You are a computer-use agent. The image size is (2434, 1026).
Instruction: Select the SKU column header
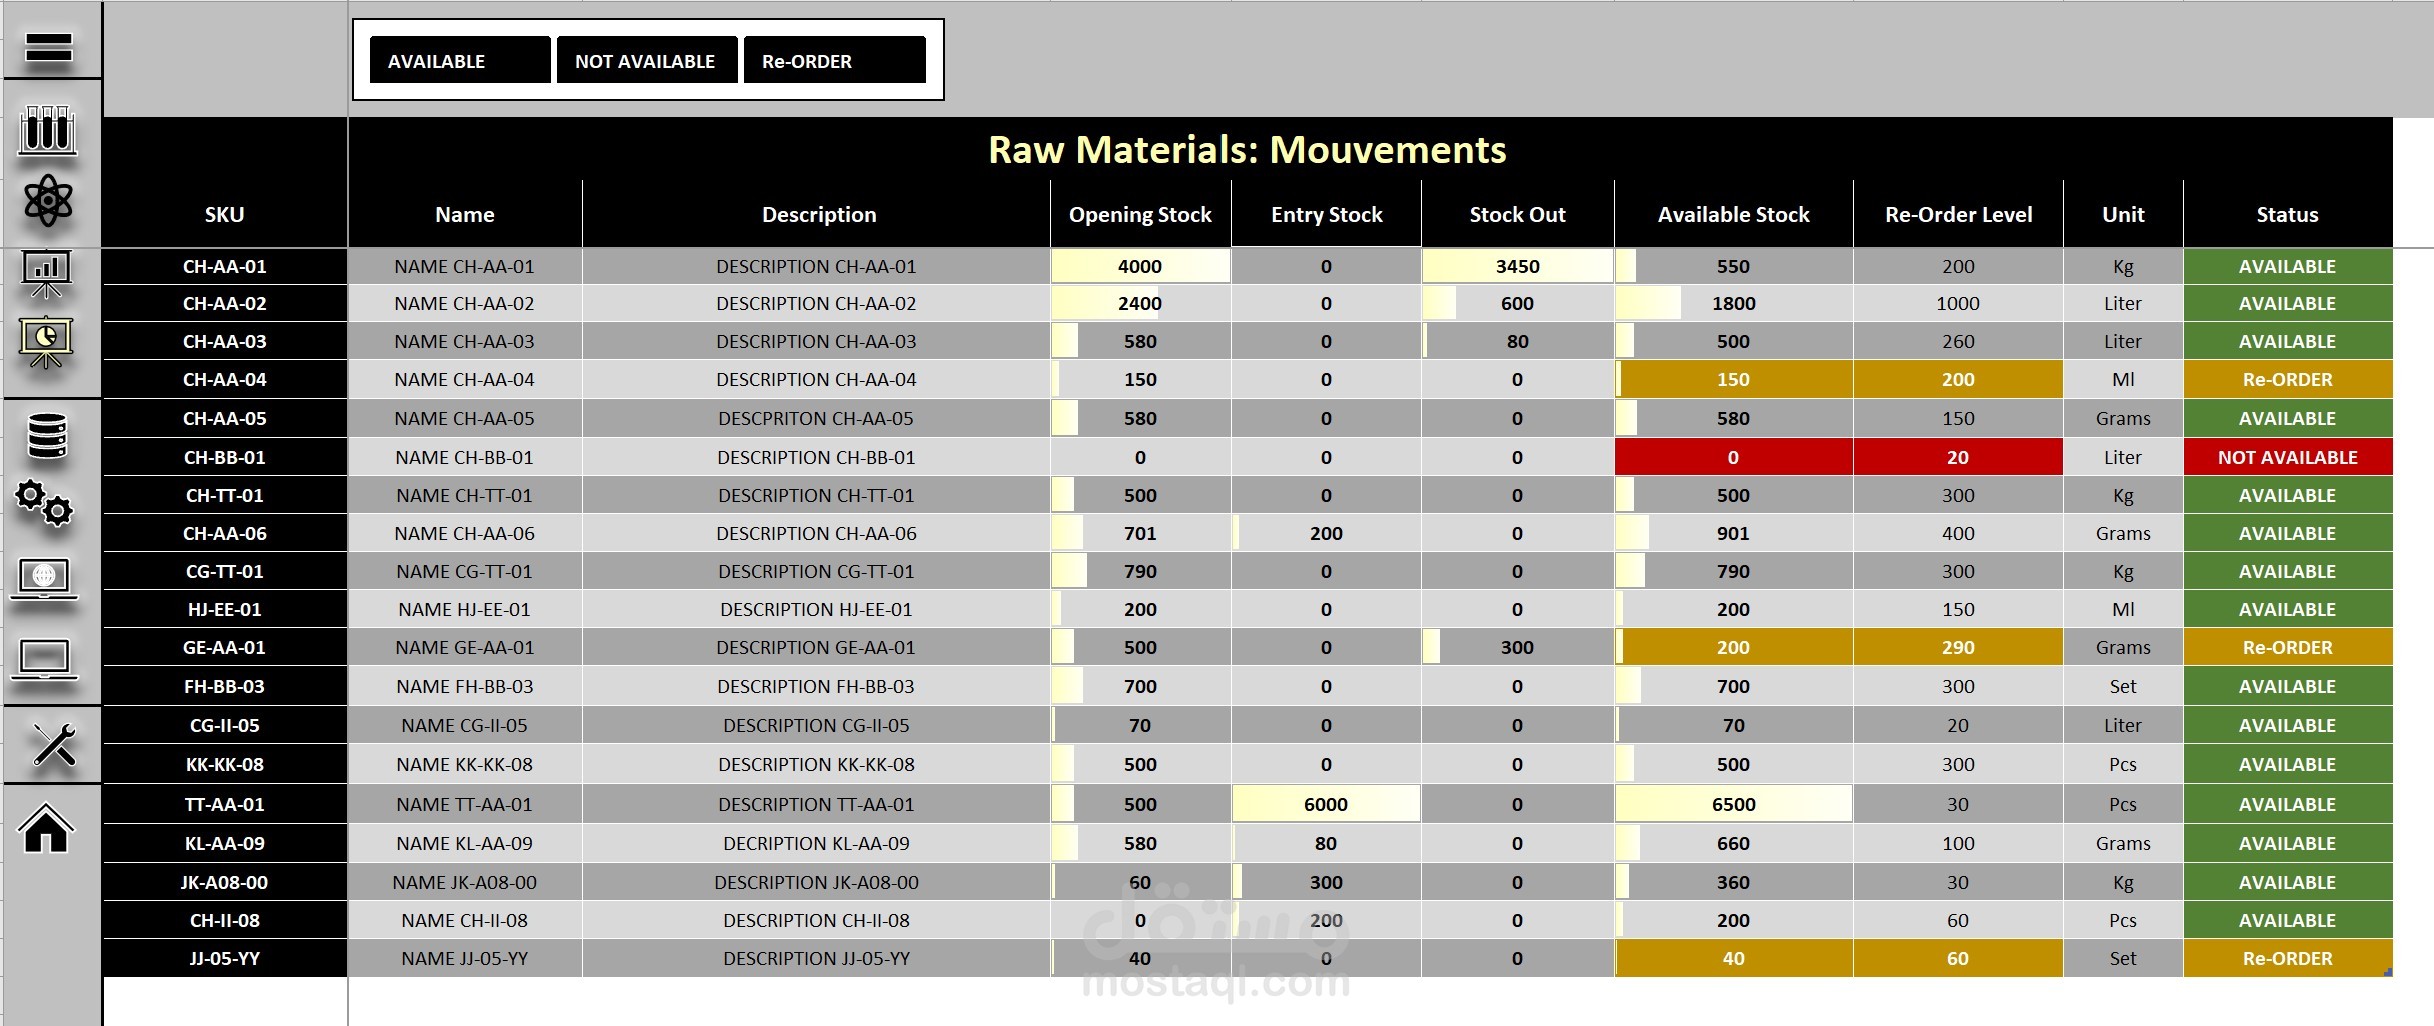pos(225,214)
